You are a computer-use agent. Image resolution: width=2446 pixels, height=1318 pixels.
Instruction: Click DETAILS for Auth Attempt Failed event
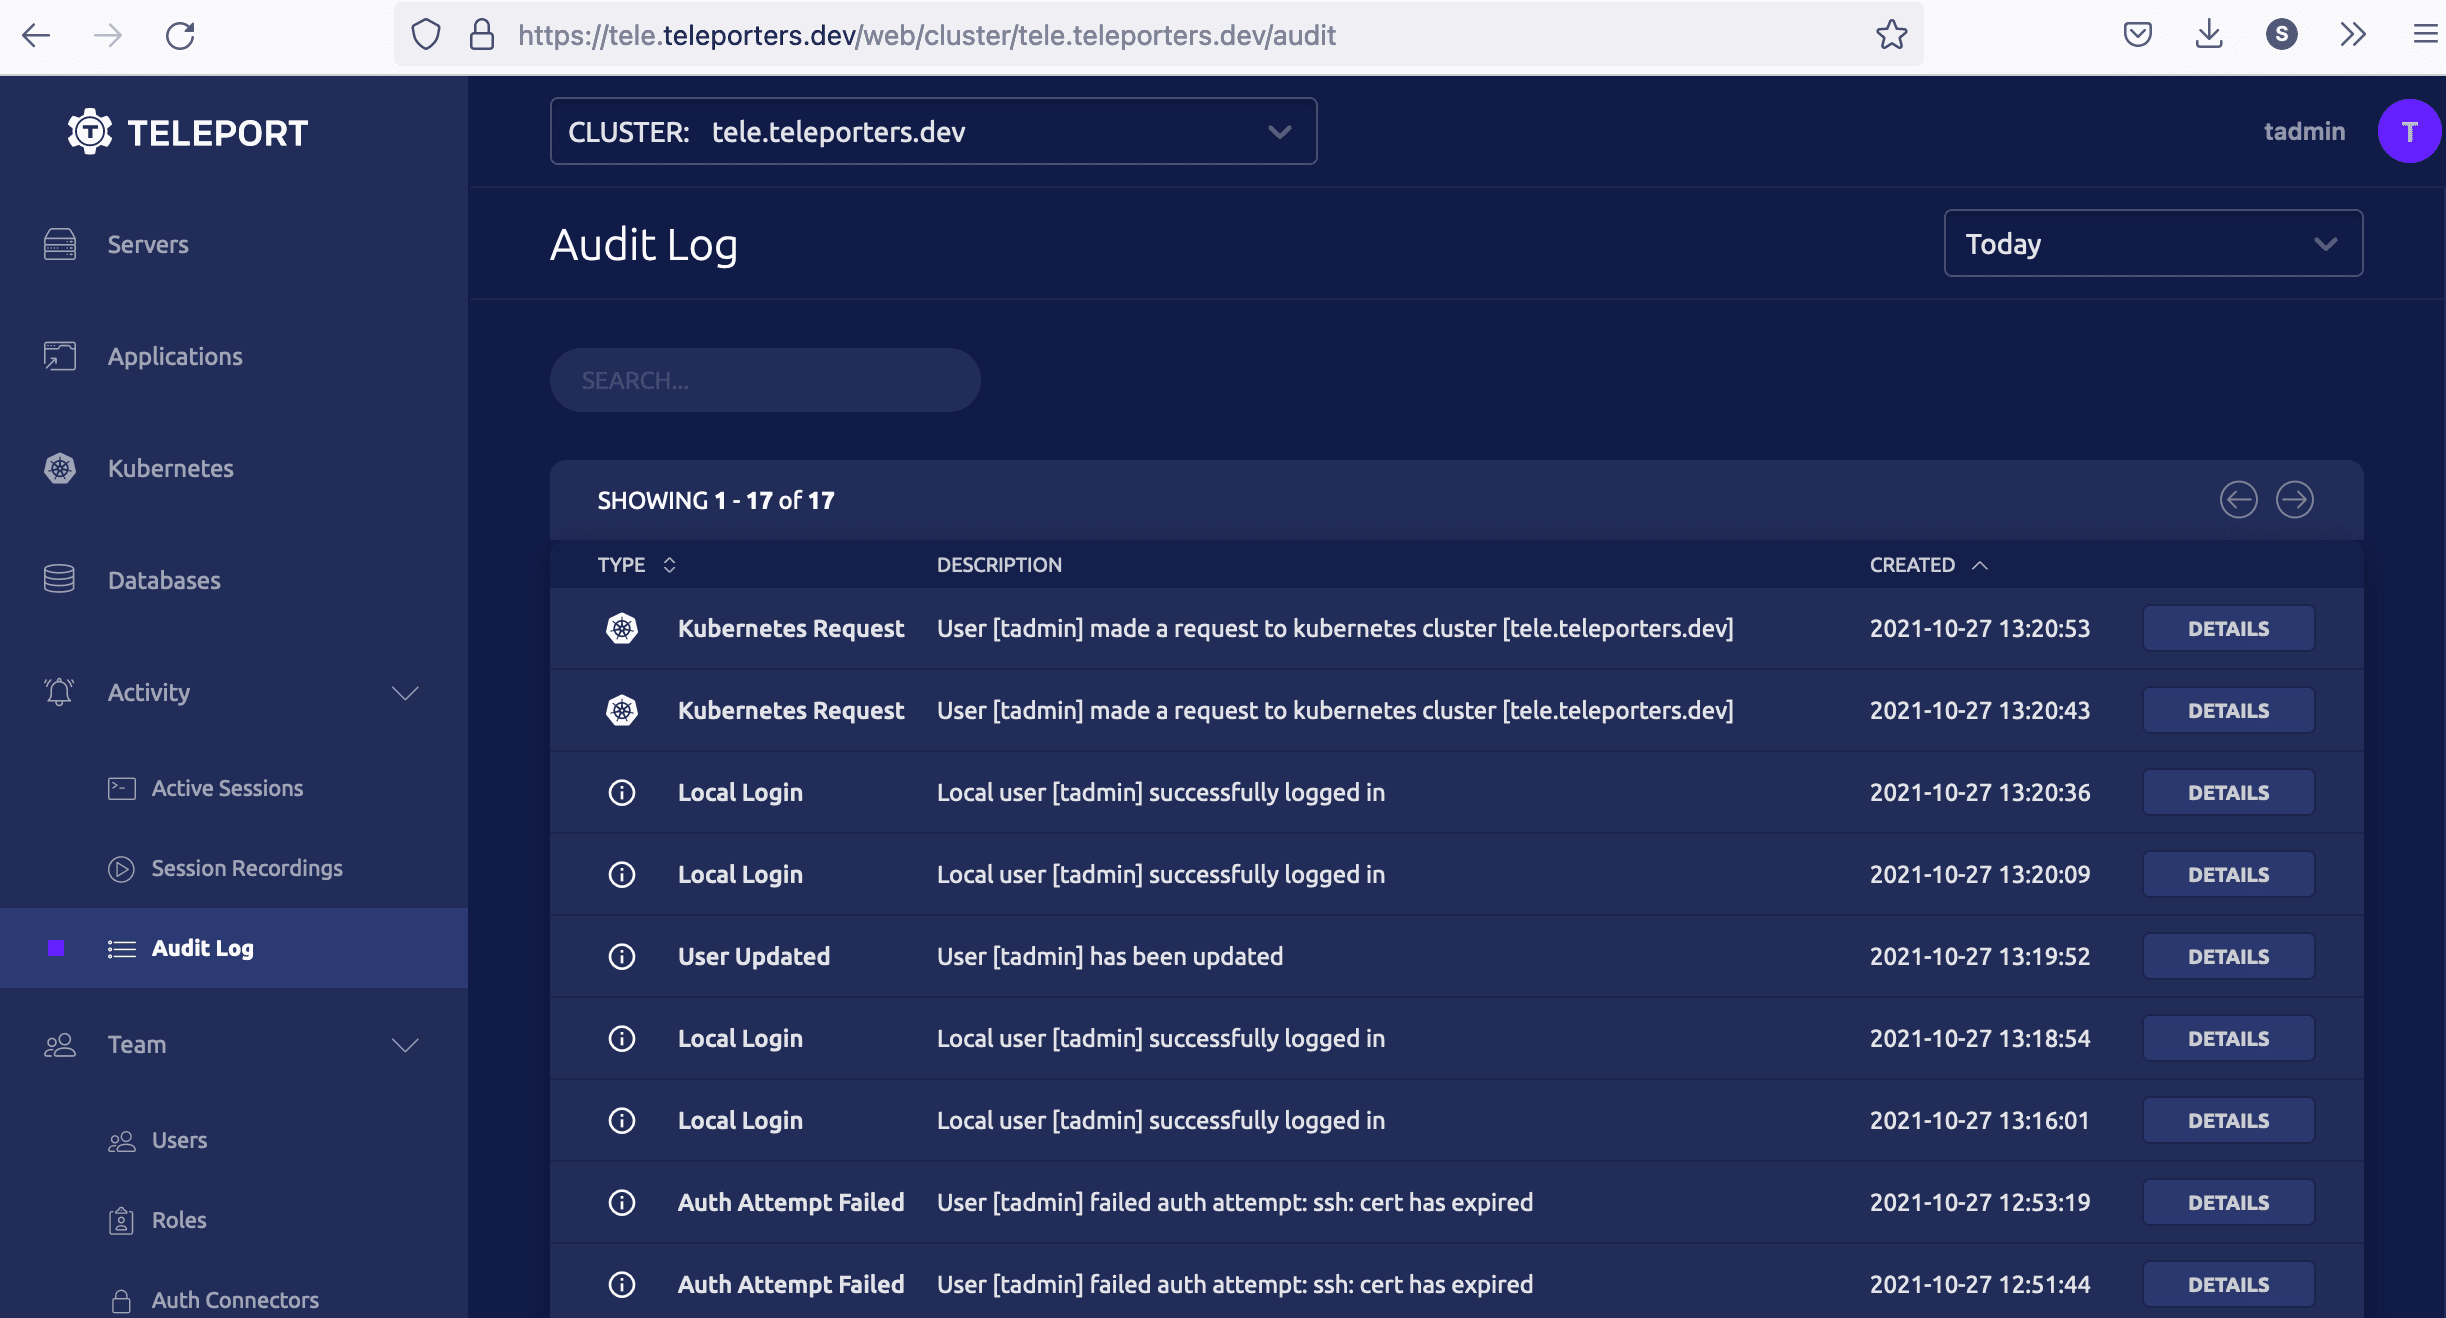click(x=2229, y=1201)
